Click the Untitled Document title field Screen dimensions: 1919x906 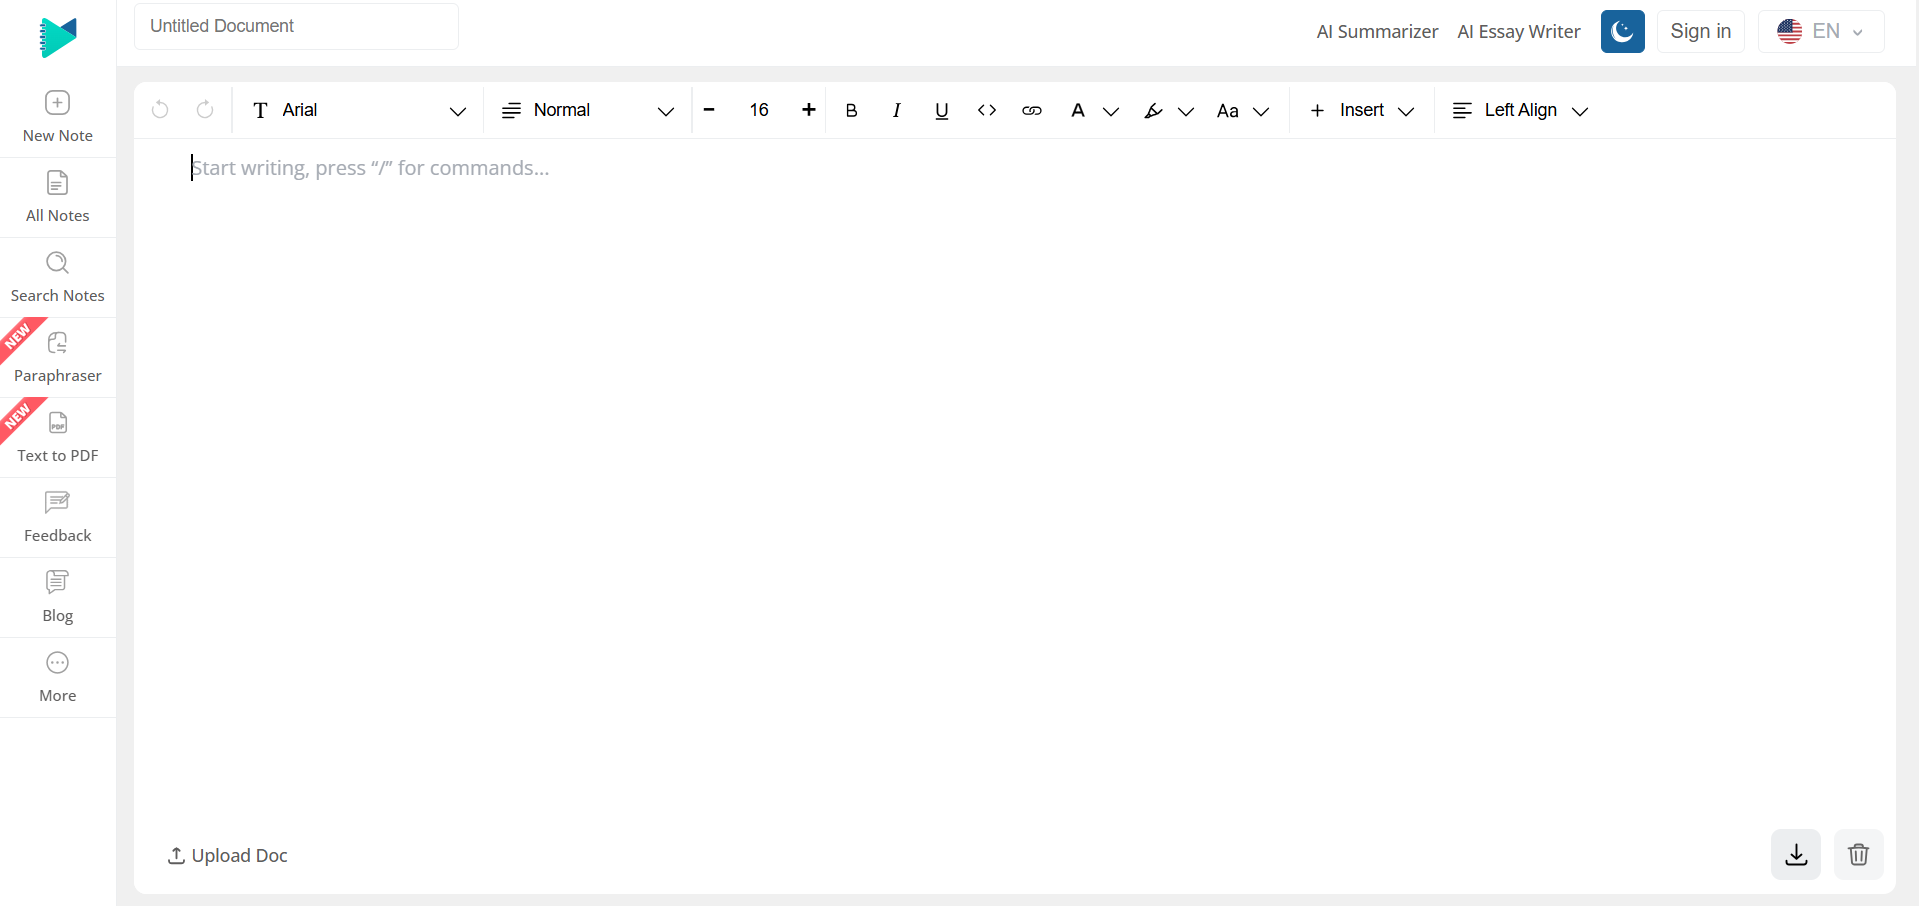pos(296,27)
